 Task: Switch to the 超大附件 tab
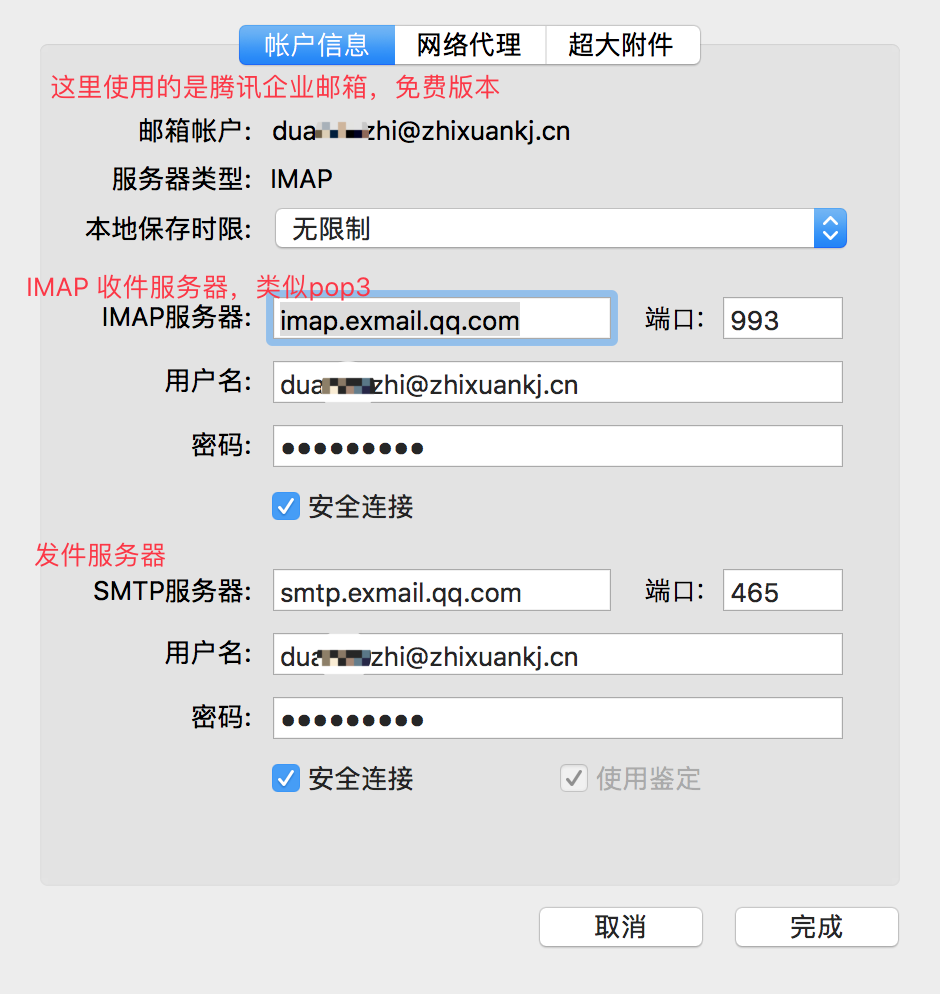[623, 45]
